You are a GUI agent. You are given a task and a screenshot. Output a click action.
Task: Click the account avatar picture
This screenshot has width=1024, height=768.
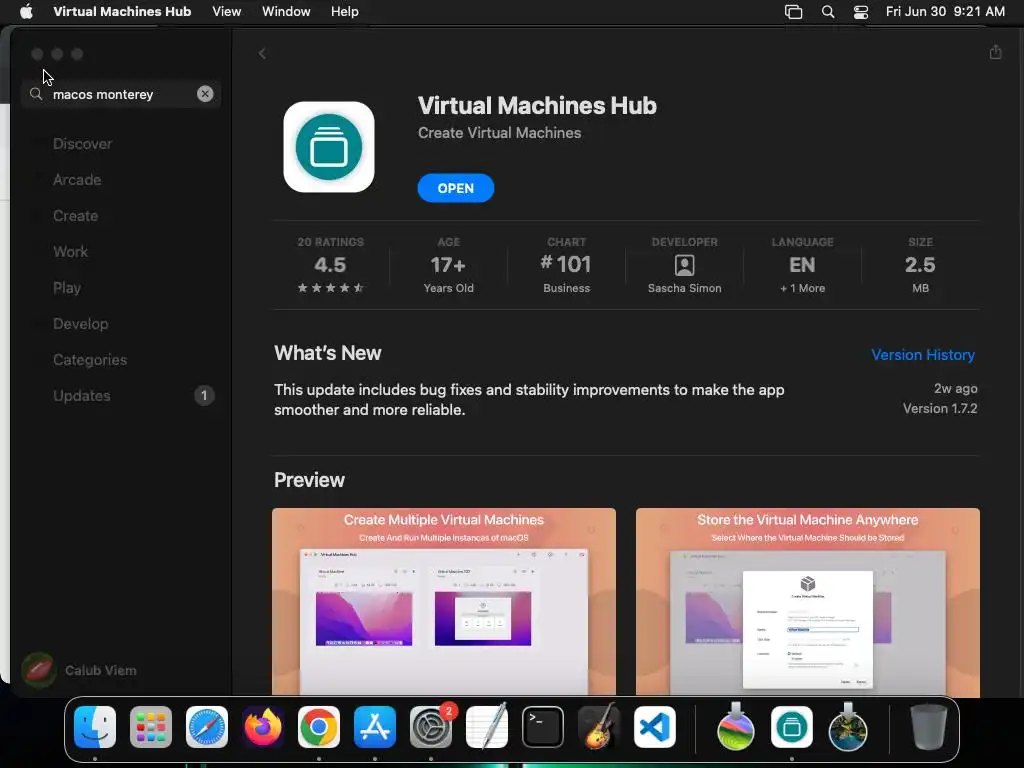pos(39,670)
